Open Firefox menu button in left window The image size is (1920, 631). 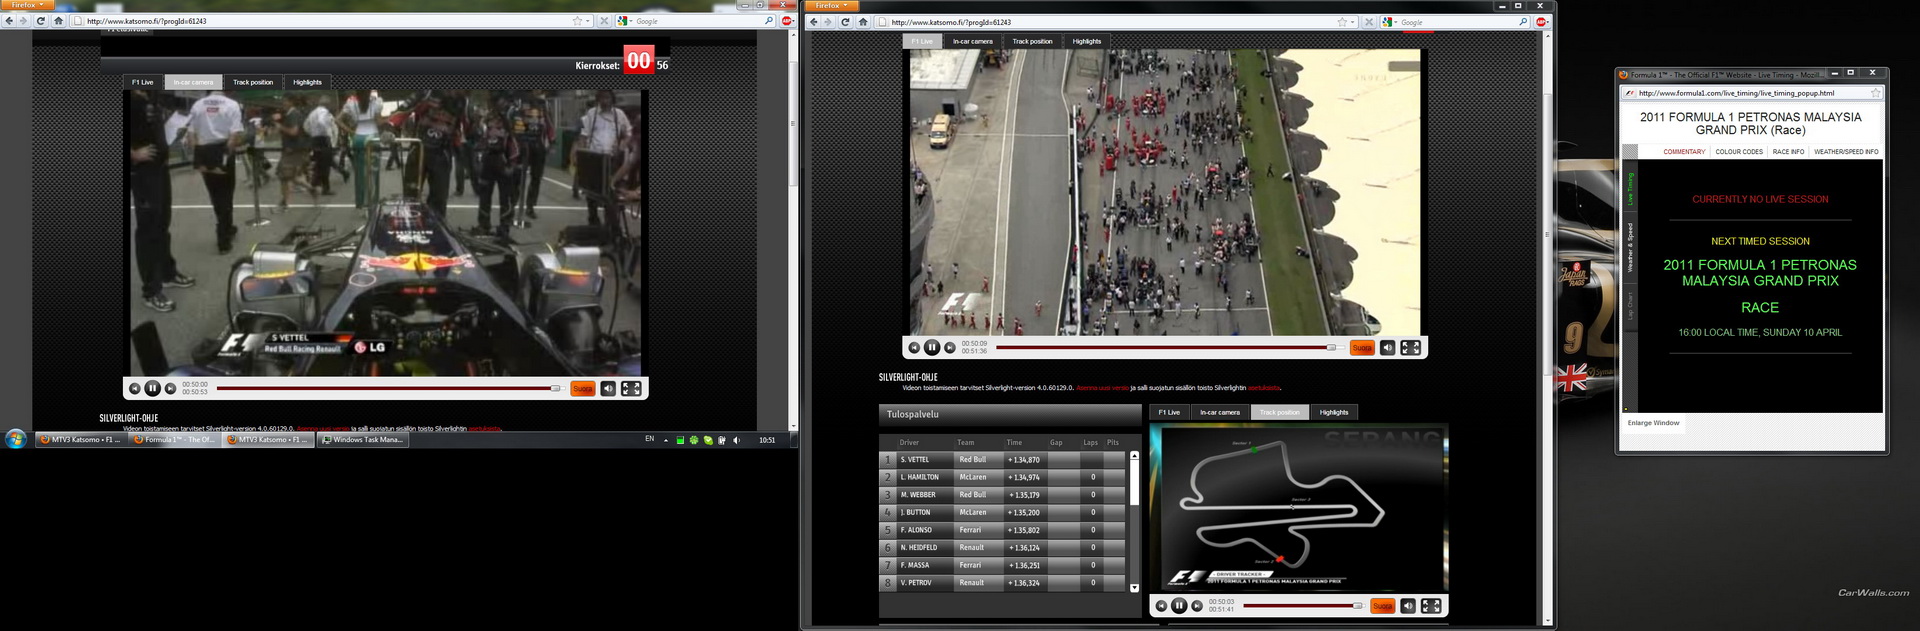(26, 5)
